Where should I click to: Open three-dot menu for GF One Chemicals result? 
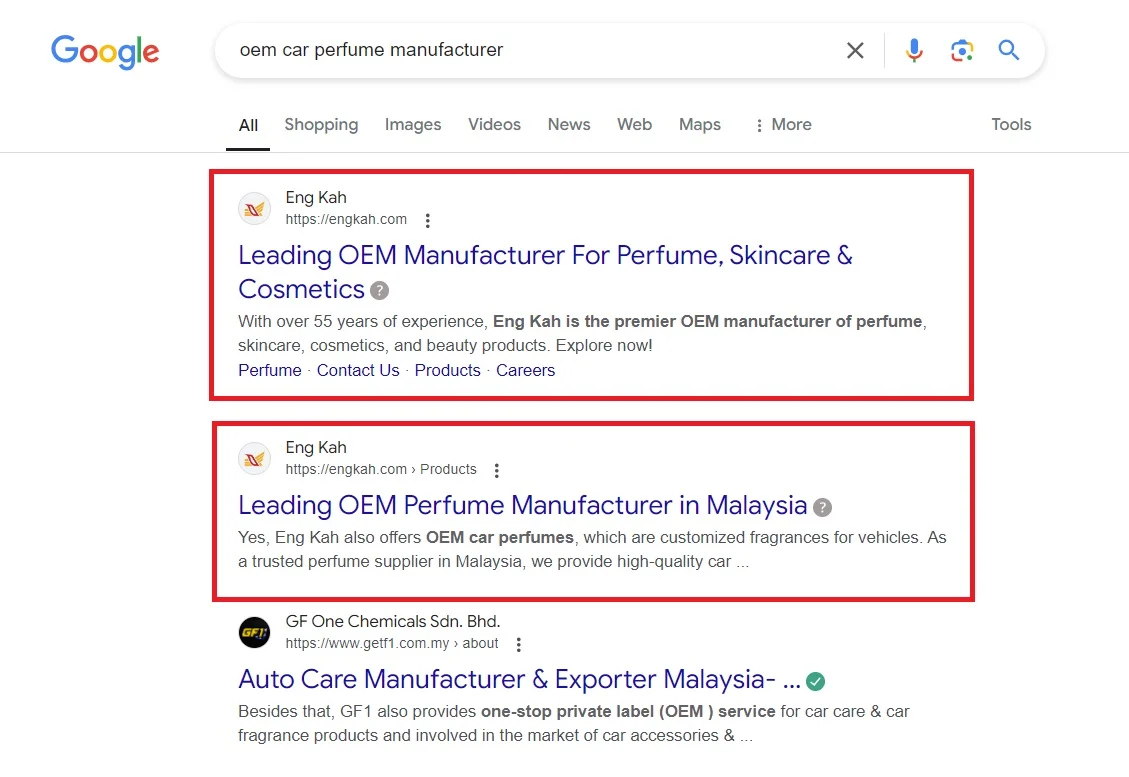[x=518, y=644]
